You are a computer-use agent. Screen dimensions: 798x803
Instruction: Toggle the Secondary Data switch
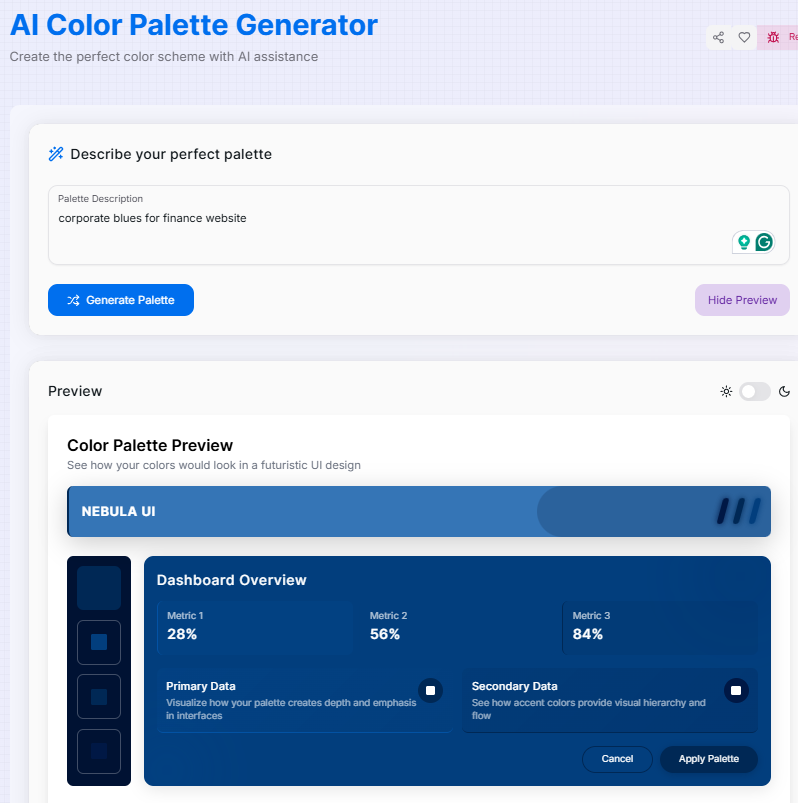click(x=736, y=690)
